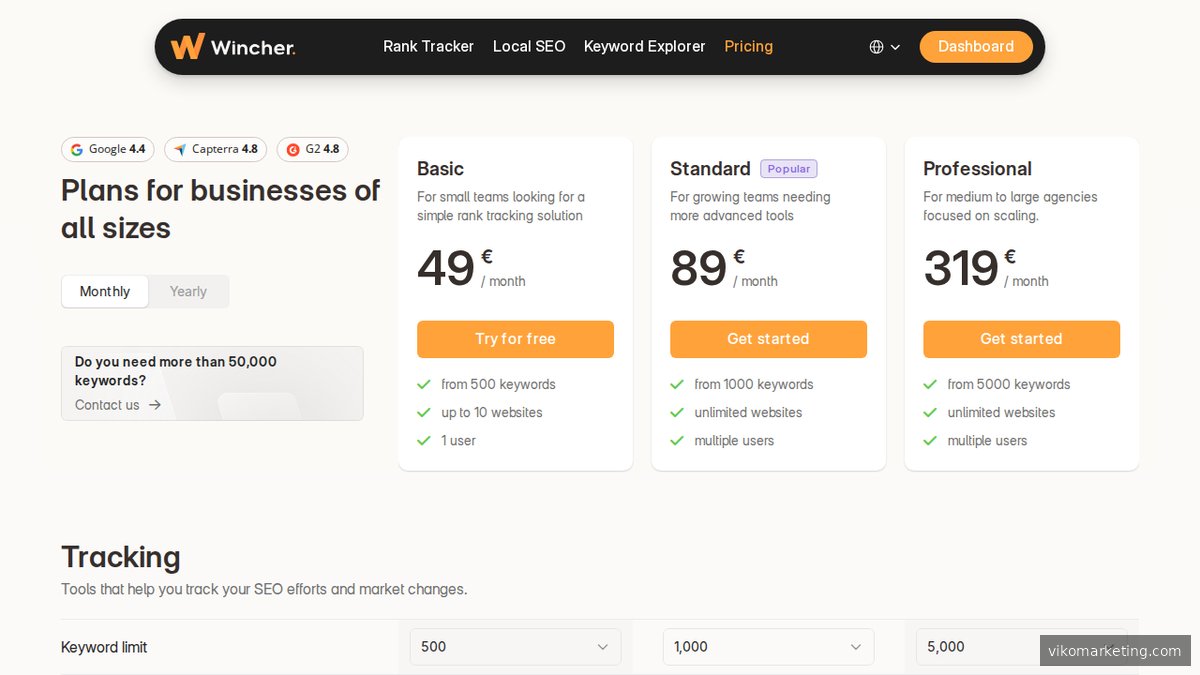Screen dimensions: 1200x675
Task: Switch billing to Monthly
Action: (105, 292)
